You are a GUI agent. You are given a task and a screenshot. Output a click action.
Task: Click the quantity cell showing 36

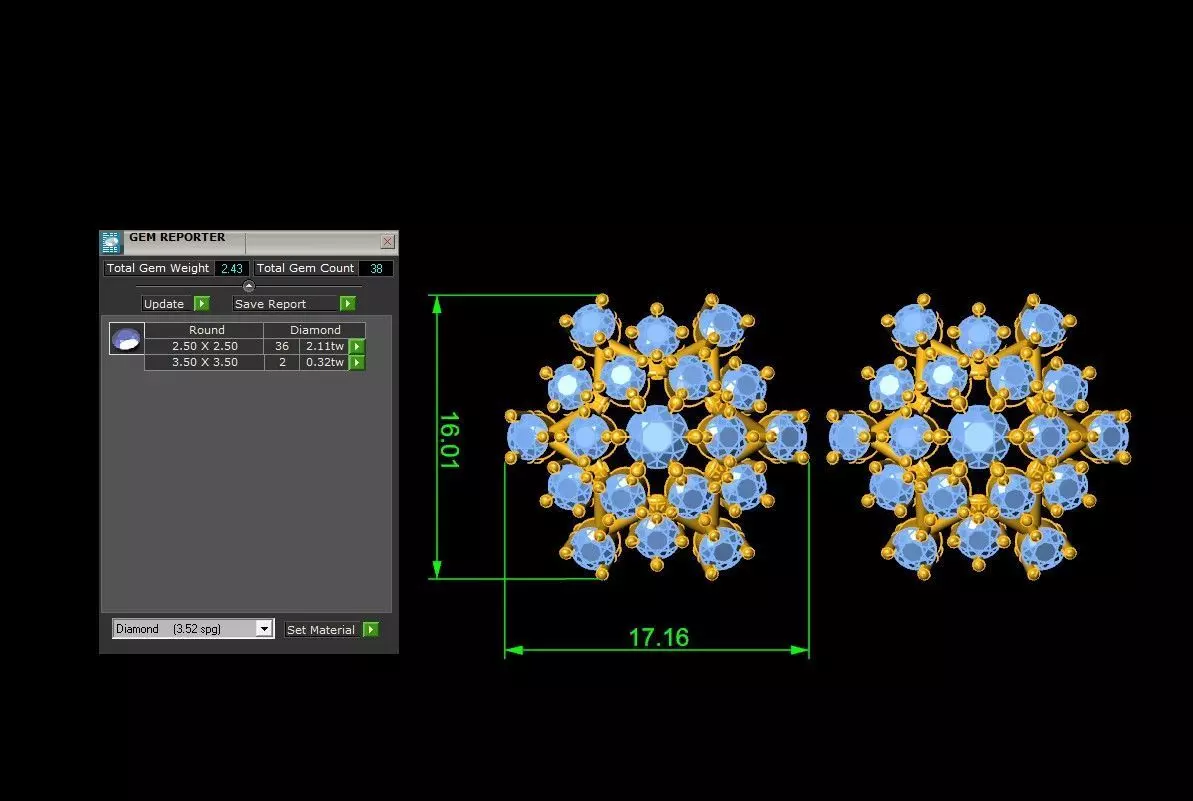tap(282, 346)
